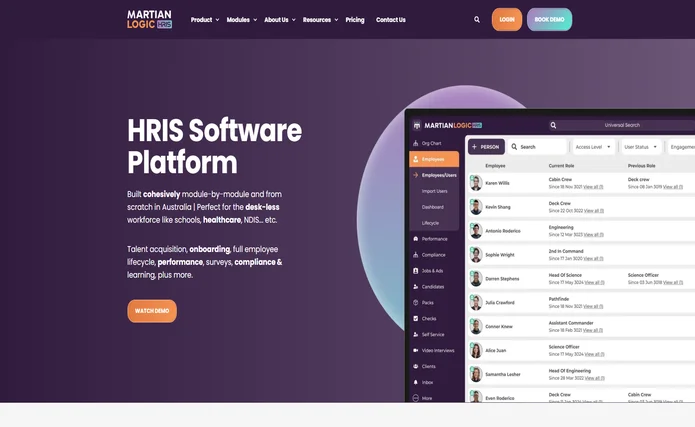The image size is (695, 427).
Task: Click the Employee column header
Action: pos(495,166)
